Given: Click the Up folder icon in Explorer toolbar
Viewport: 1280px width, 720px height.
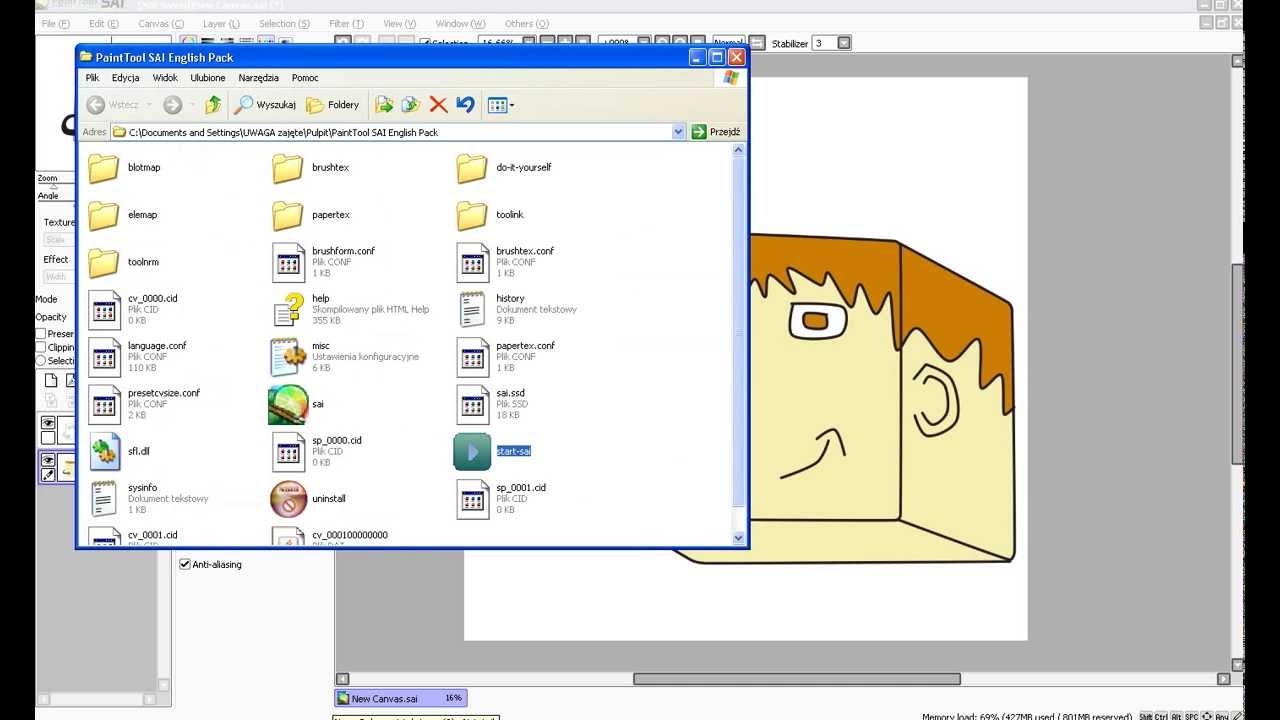Looking at the screenshot, I should (213, 104).
